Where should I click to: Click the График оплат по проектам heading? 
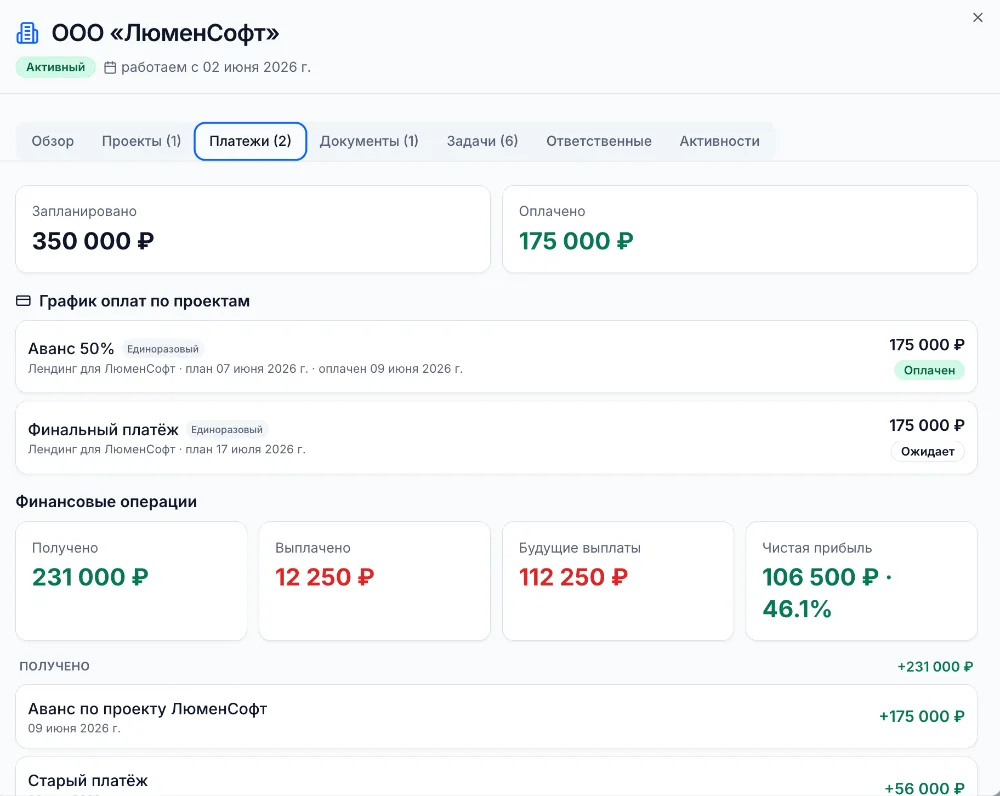[x=144, y=301]
